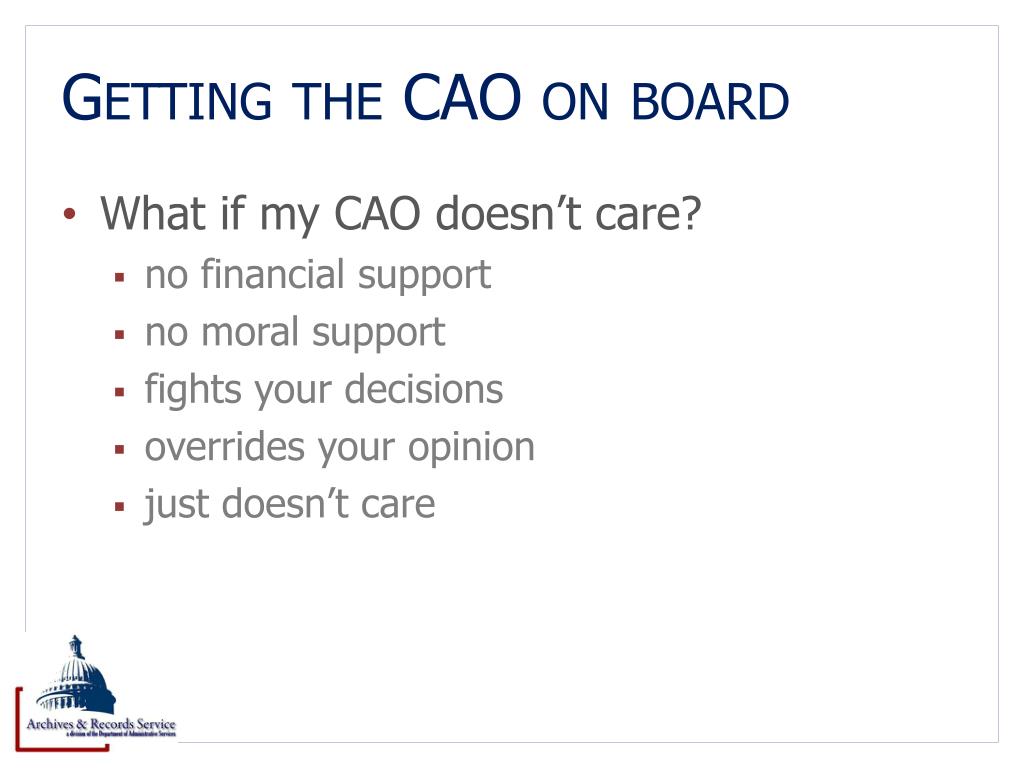Viewport: 1024px width, 768px height.
Task: Click the square bullet beside 'overrides your opinion'
Action: click(119, 449)
